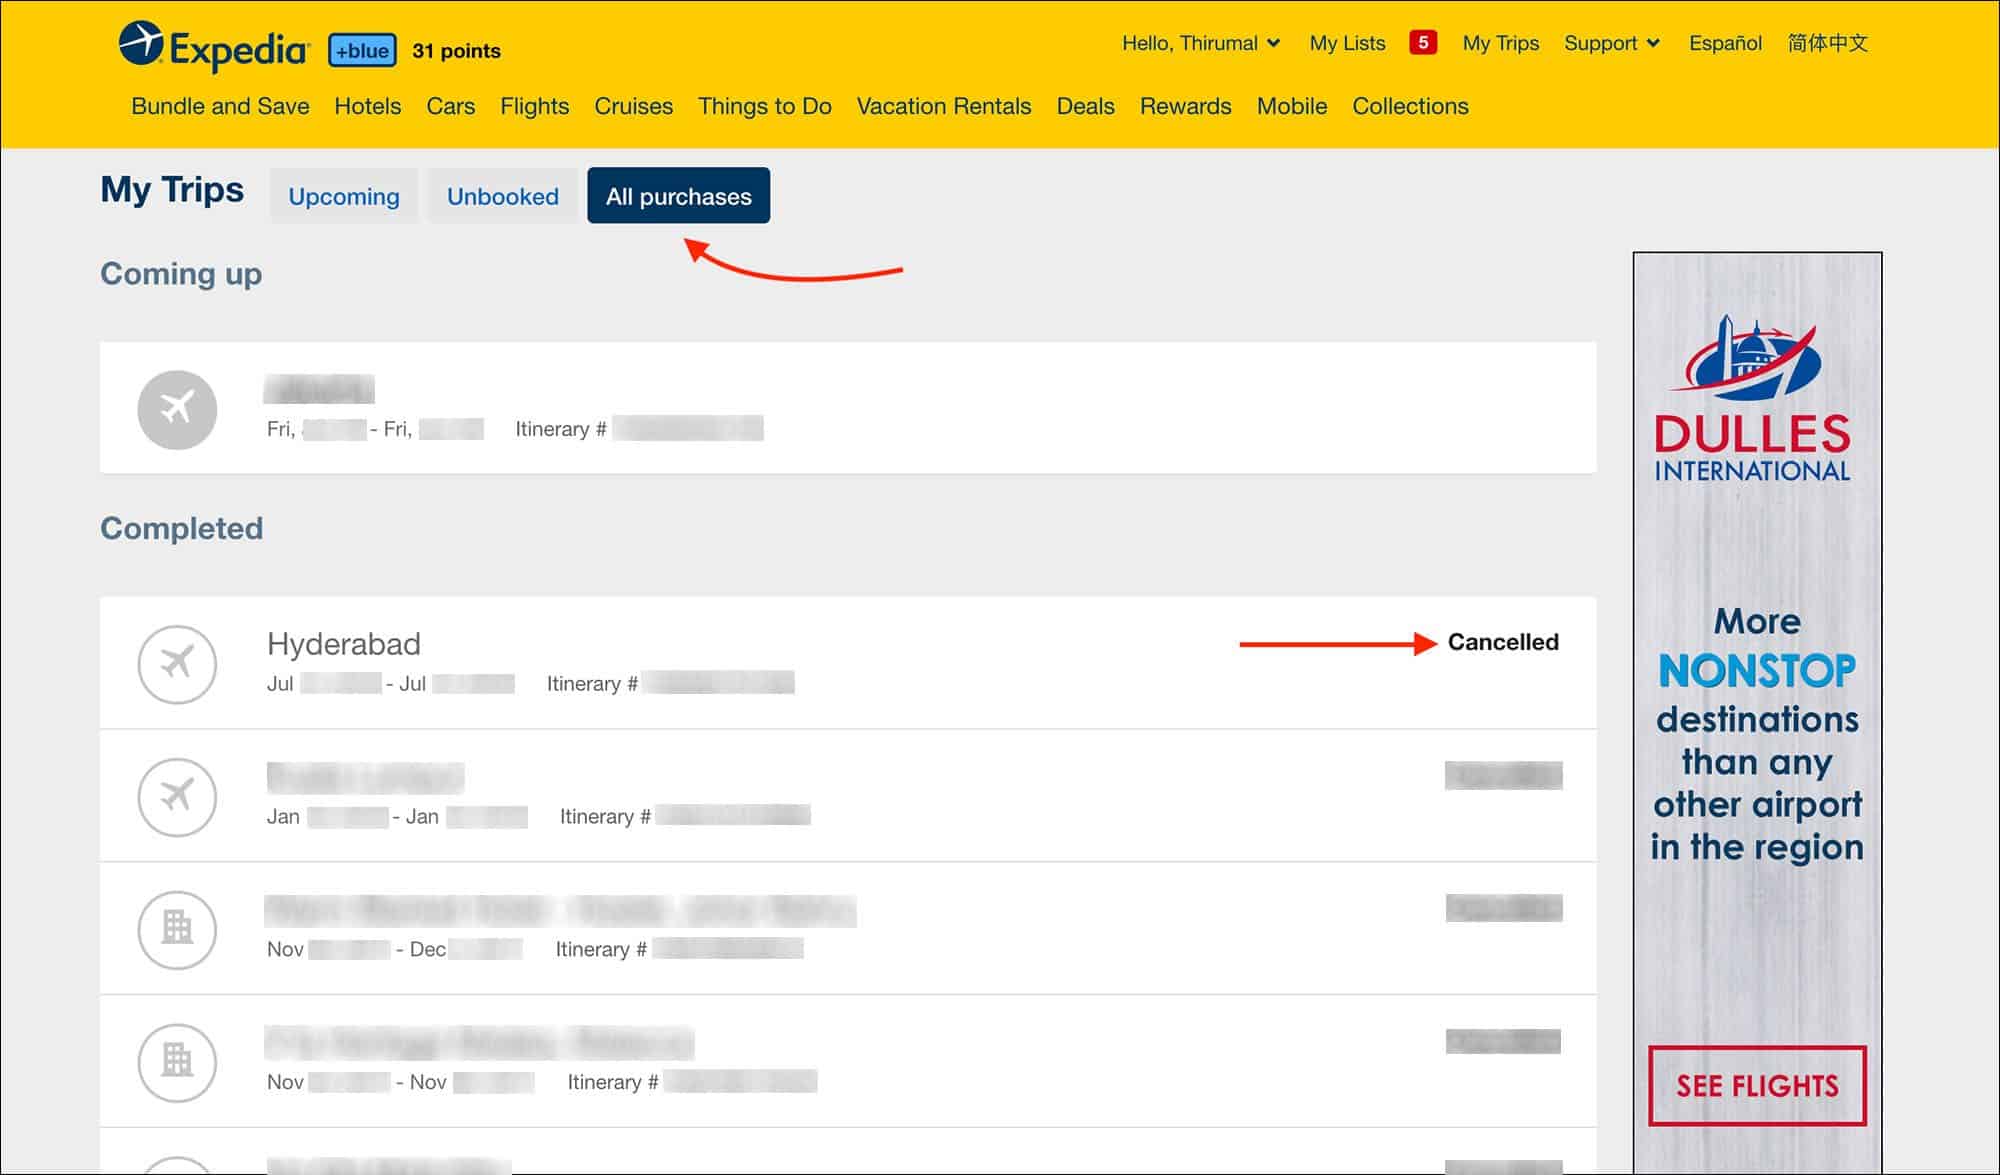Go to the Flights section
Image resolution: width=2000 pixels, height=1175 pixels.
tap(534, 106)
